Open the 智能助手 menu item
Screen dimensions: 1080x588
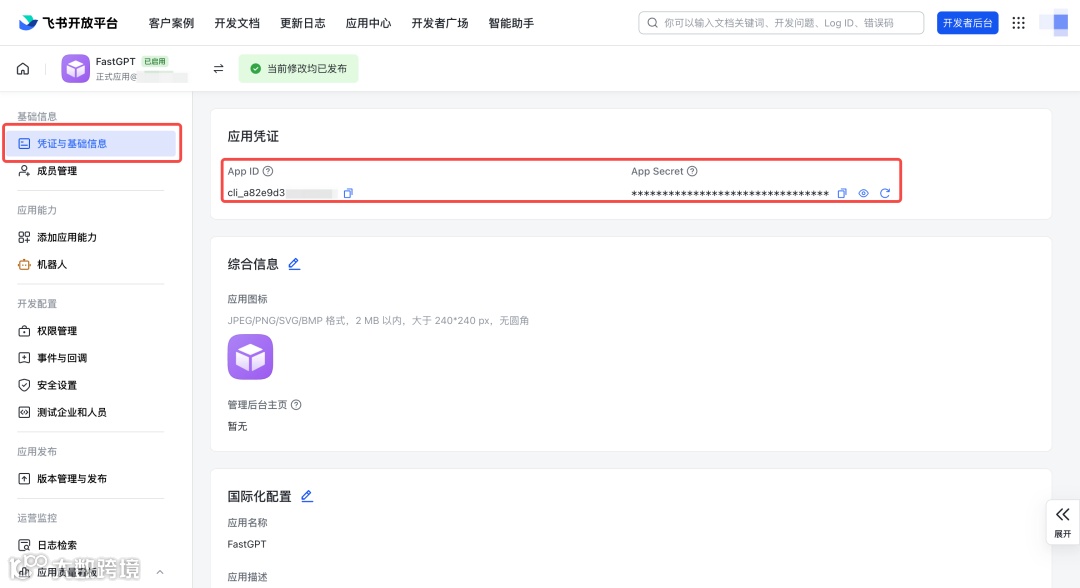(x=511, y=23)
